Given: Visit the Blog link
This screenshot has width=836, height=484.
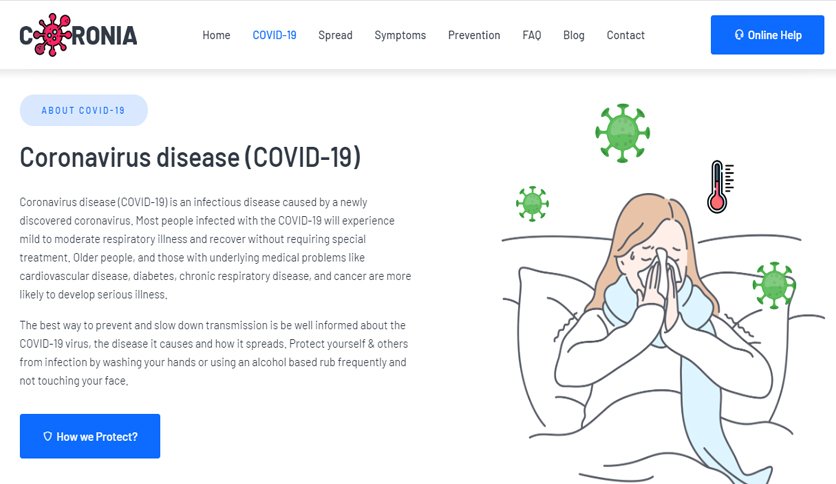Looking at the screenshot, I should click(574, 35).
